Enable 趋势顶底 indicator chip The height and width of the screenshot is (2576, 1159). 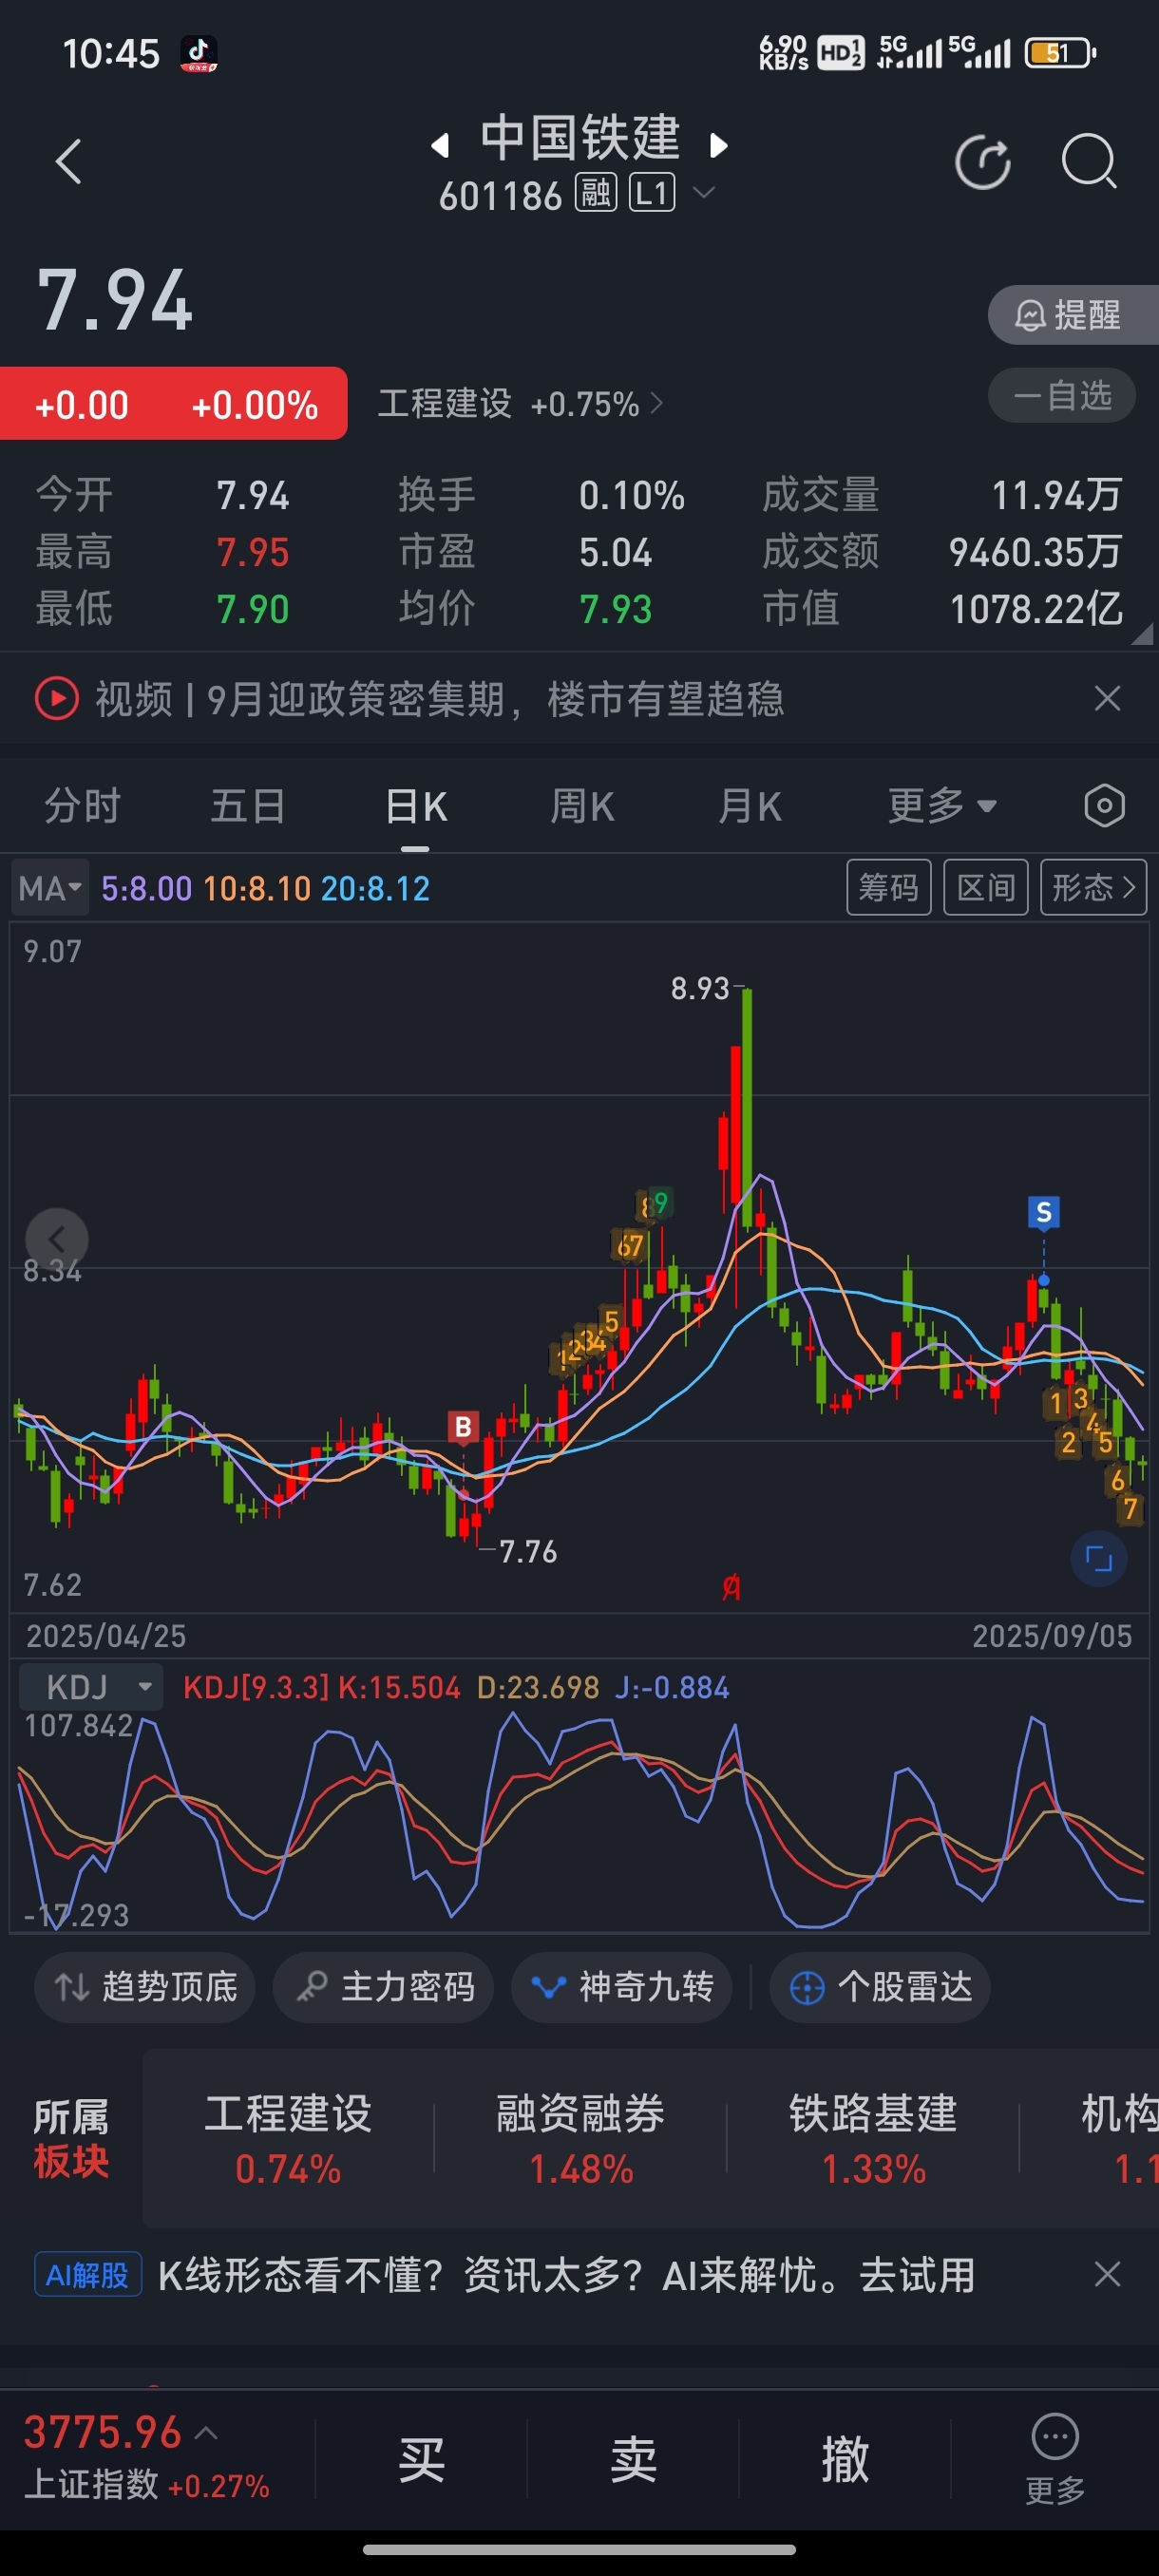click(145, 1986)
